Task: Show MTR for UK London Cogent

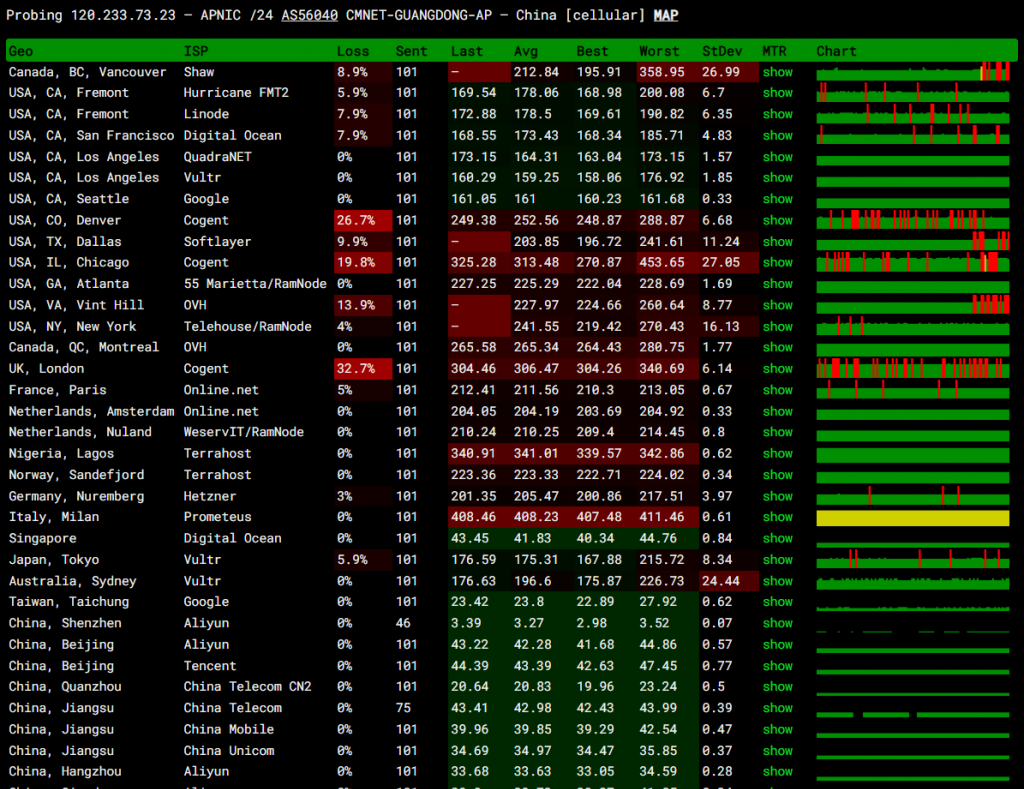Action: (777, 368)
